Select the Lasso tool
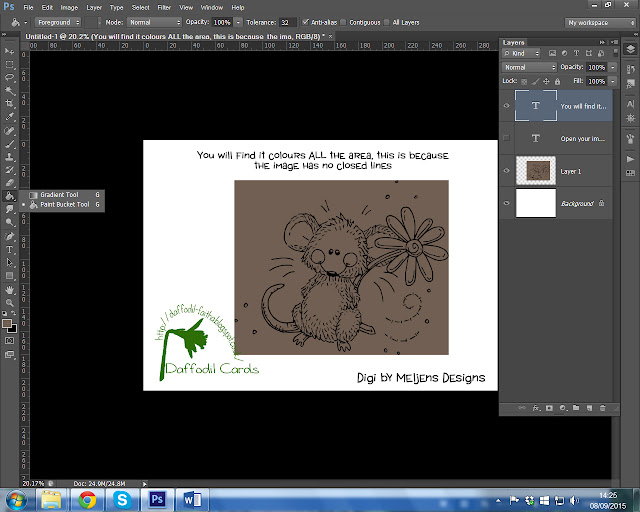 pyautogui.click(x=9, y=78)
